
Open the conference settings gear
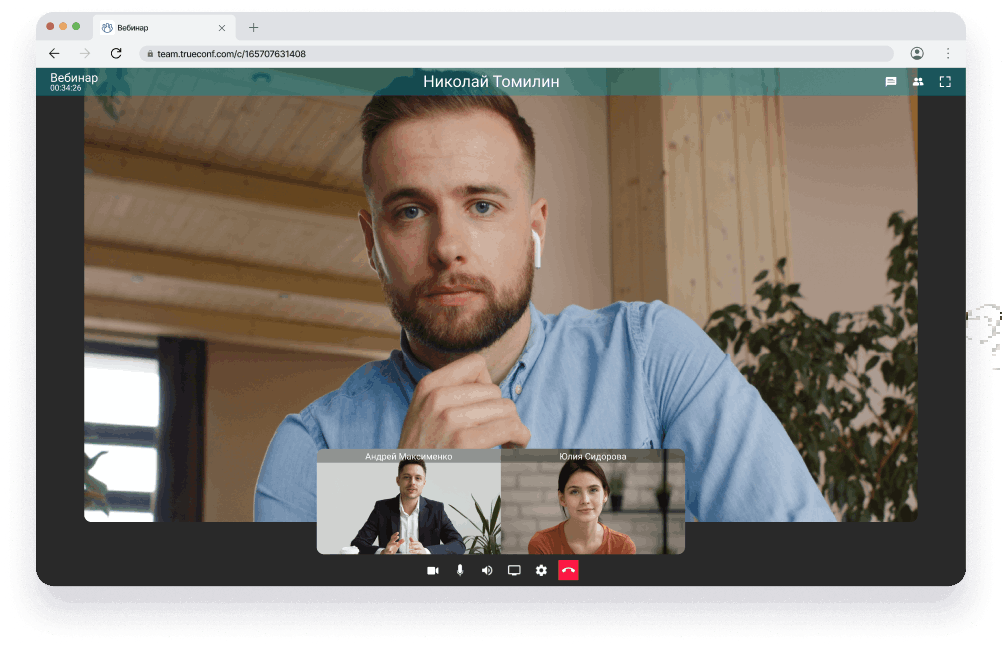(x=541, y=570)
